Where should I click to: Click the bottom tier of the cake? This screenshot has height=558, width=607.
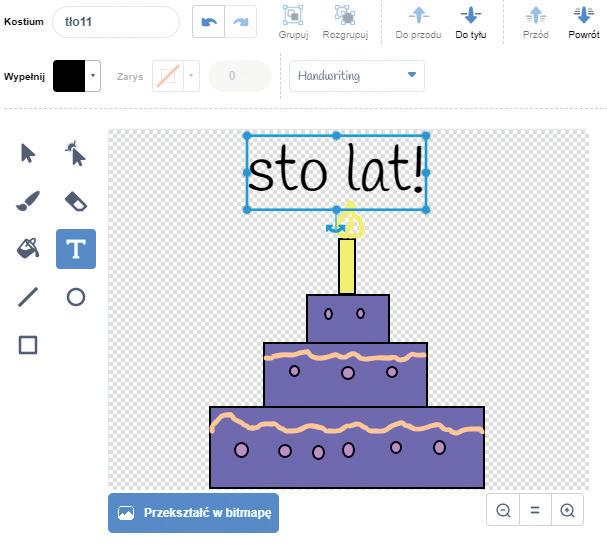click(x=347, y=447)
